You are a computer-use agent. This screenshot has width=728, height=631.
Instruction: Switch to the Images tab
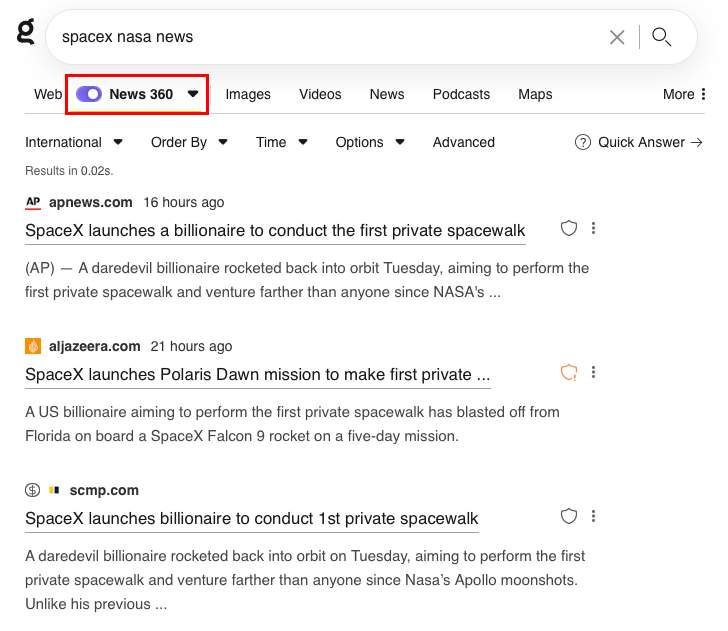coord(248,95)
